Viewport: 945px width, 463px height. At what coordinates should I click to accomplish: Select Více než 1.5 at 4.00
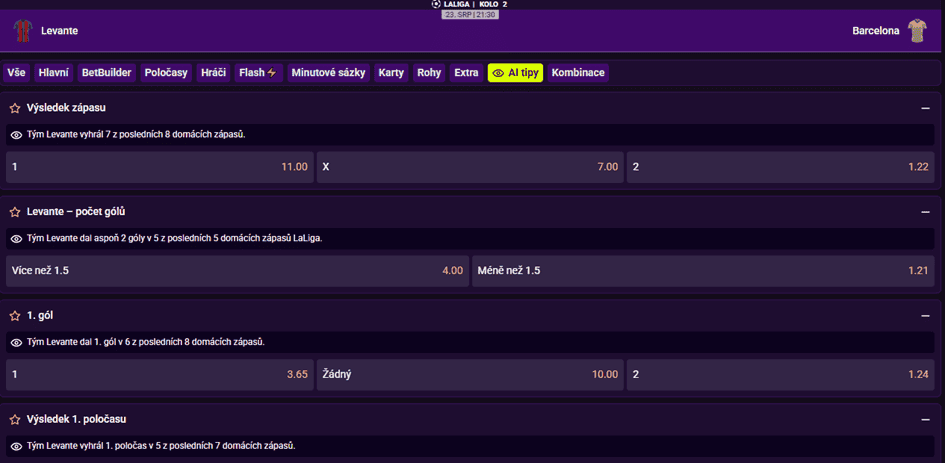(x=237, y=271)
